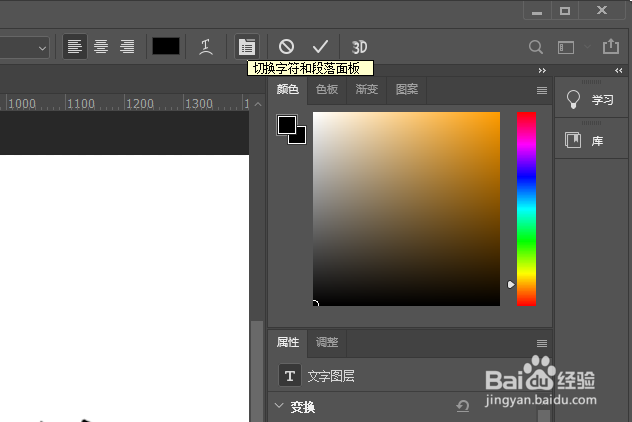The width and height of the screenshot is (632, 422).
Task: Reset the transform with undo arrow
Action: pos(463,406)
